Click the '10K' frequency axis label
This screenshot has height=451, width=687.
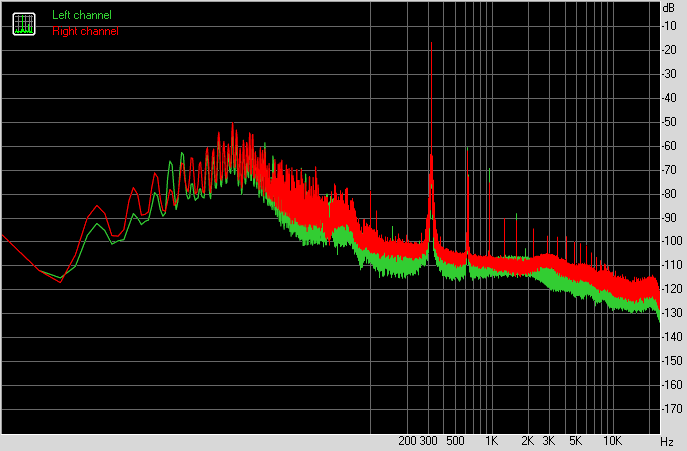click(x=612, y=441)
